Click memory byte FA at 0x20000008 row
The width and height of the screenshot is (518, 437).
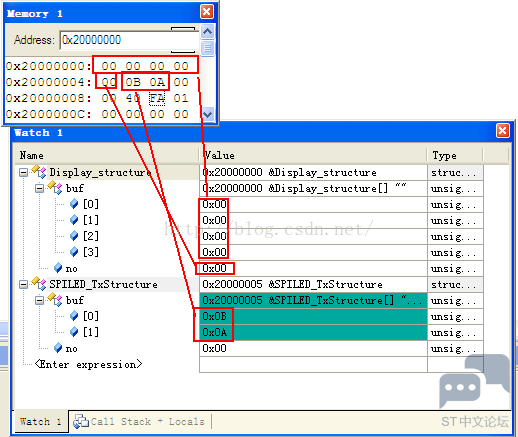point(157,98)
